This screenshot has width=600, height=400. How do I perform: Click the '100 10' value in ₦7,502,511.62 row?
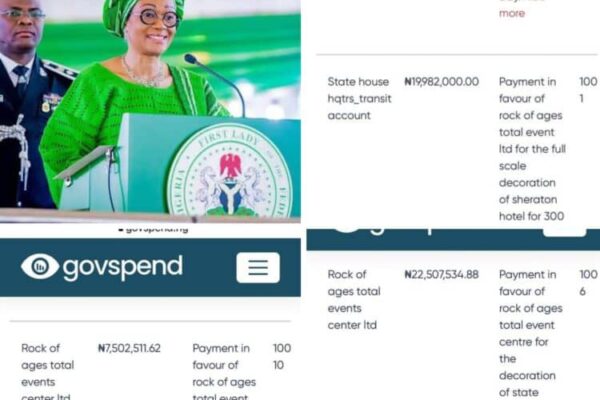[x=282, y=356]
